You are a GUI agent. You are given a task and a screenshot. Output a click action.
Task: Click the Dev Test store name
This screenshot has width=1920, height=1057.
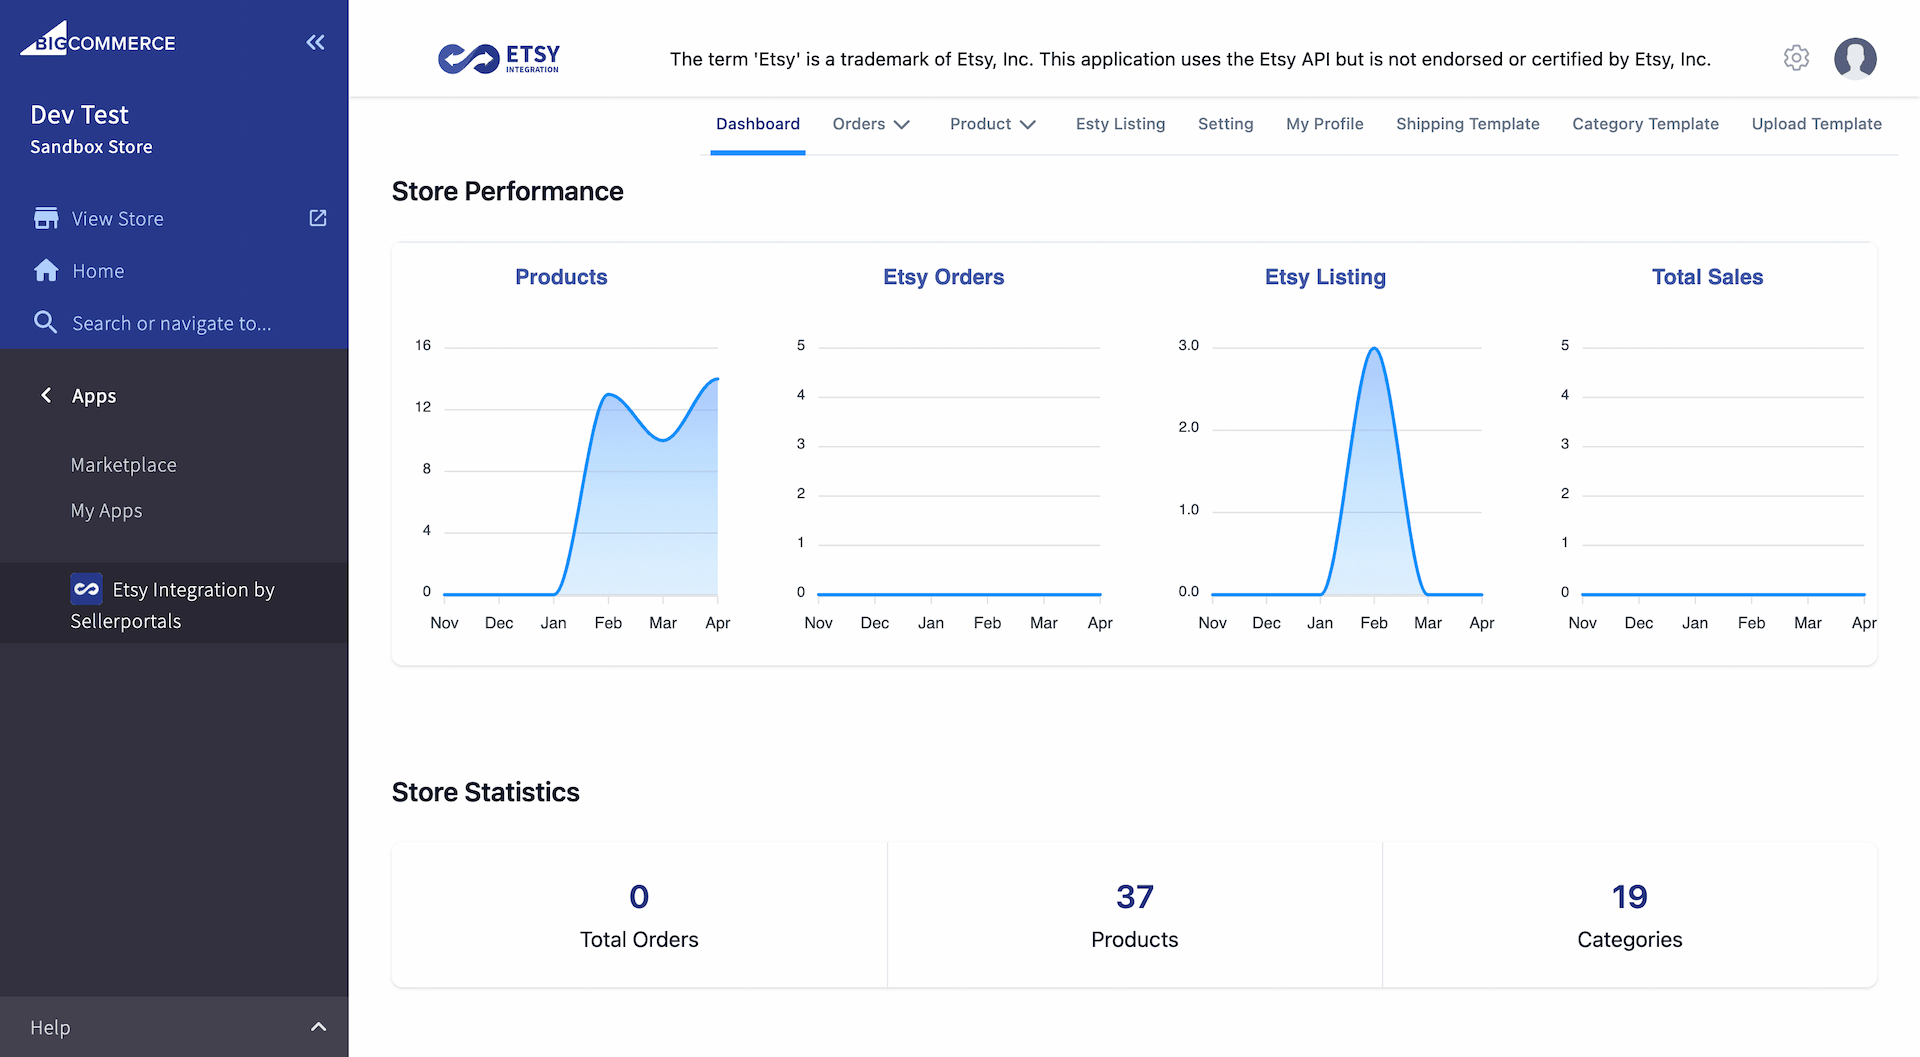point(79,114)
